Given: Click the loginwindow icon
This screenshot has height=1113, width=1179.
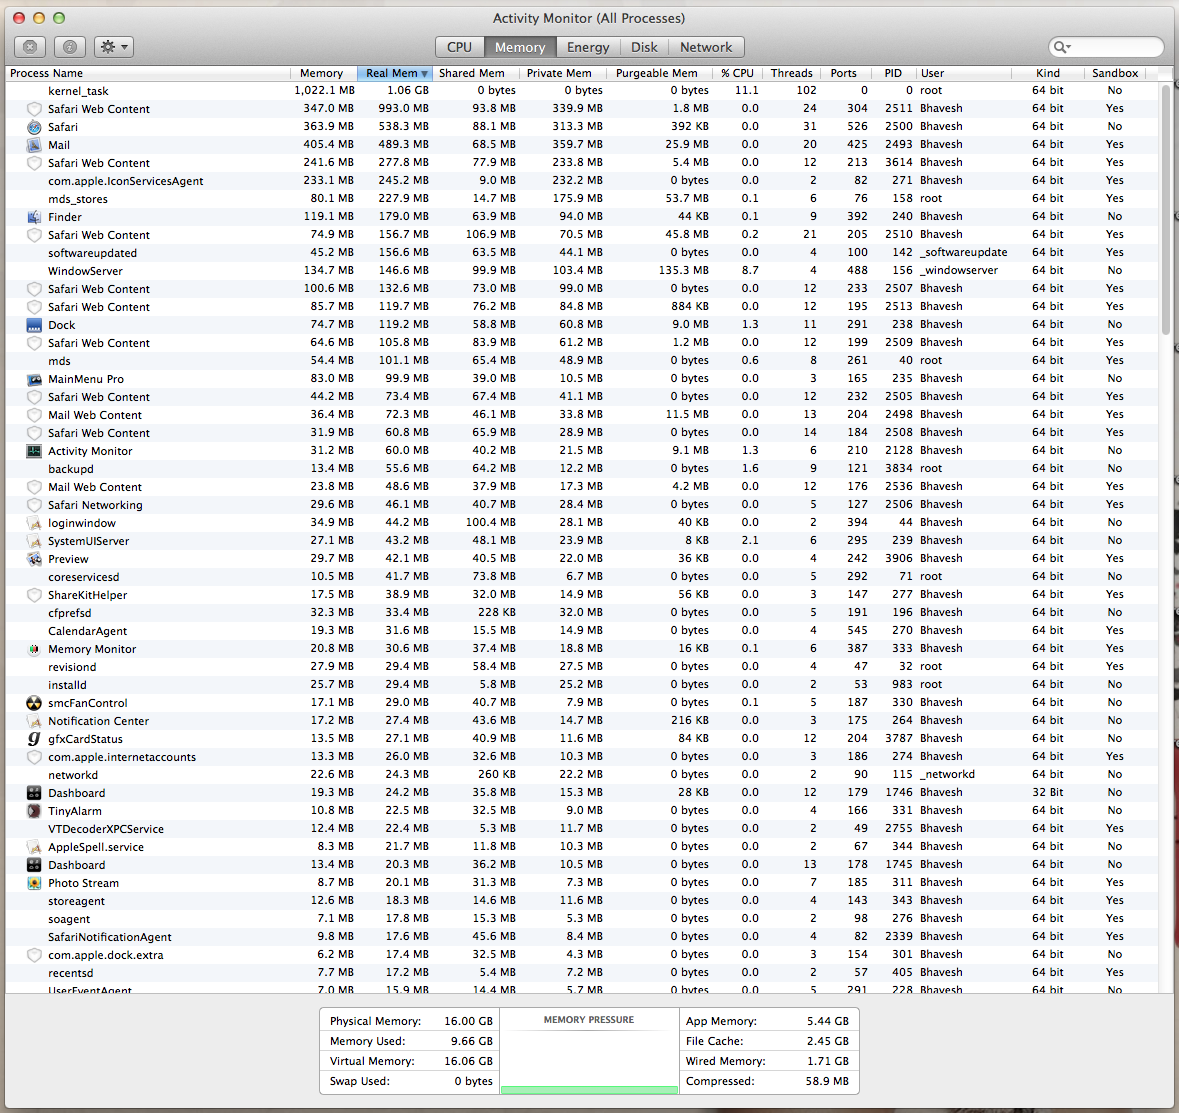Looking at the screenshot, I should [x=34, y=523].
